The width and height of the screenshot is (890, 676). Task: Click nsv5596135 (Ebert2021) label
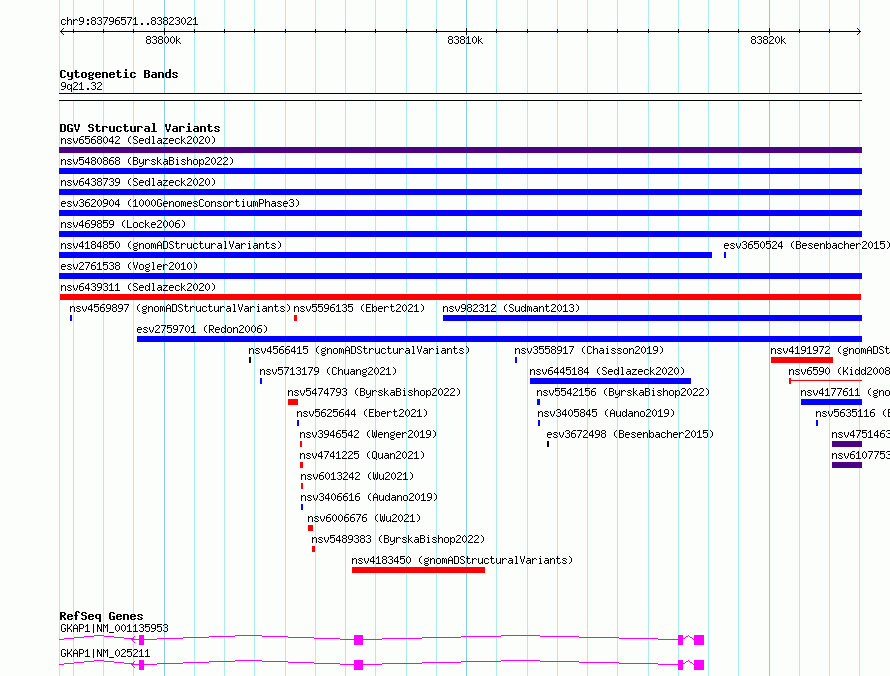pos(359,308)
